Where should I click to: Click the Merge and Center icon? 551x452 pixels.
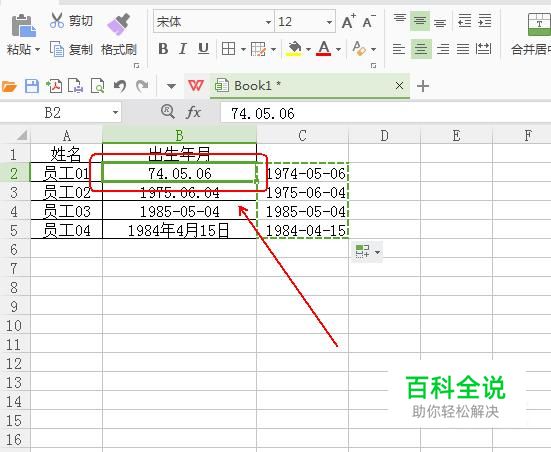[x=539, y=24]
